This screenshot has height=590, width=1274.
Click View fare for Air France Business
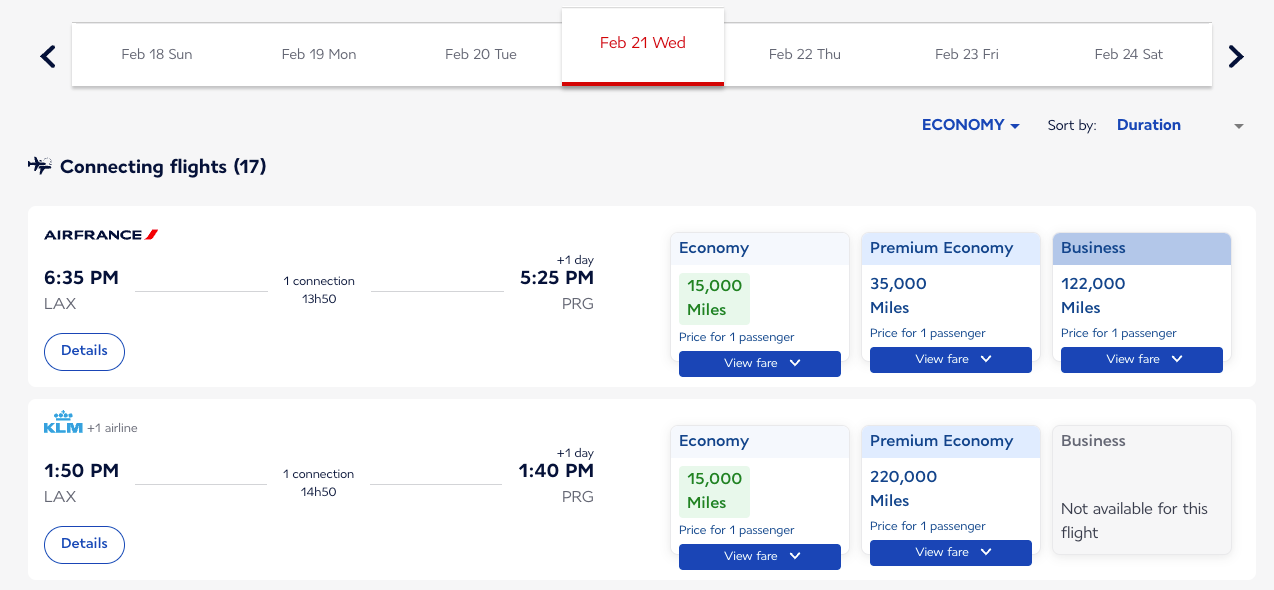pyautogui.click(x=1141, y=359)
